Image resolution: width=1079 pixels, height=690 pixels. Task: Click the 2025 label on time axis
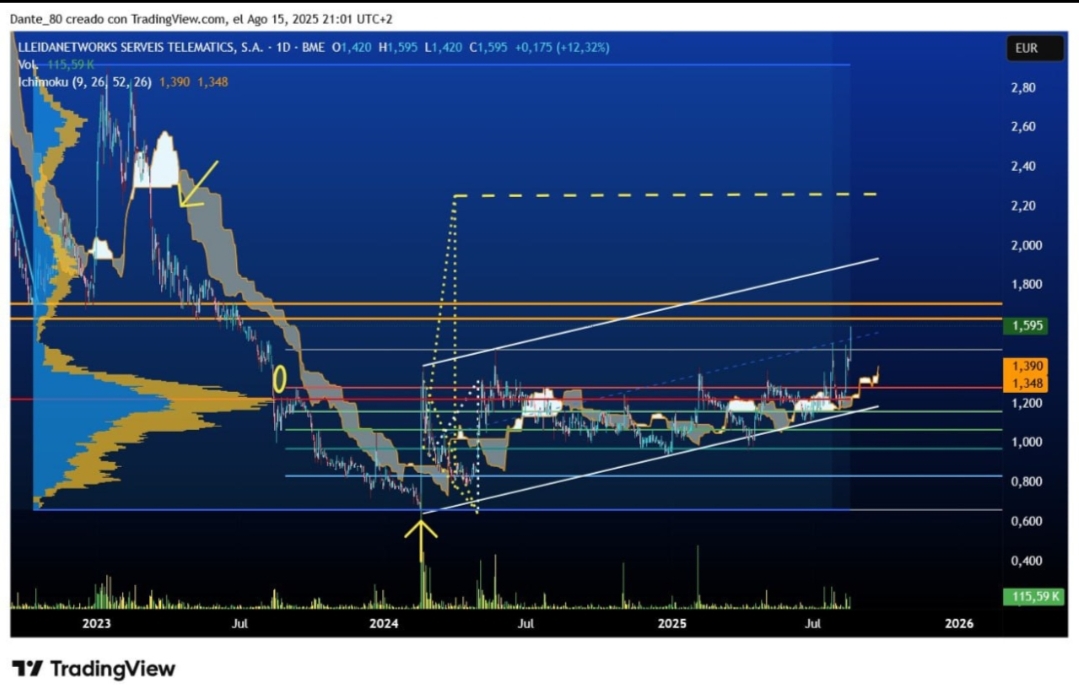pos(672,623)
